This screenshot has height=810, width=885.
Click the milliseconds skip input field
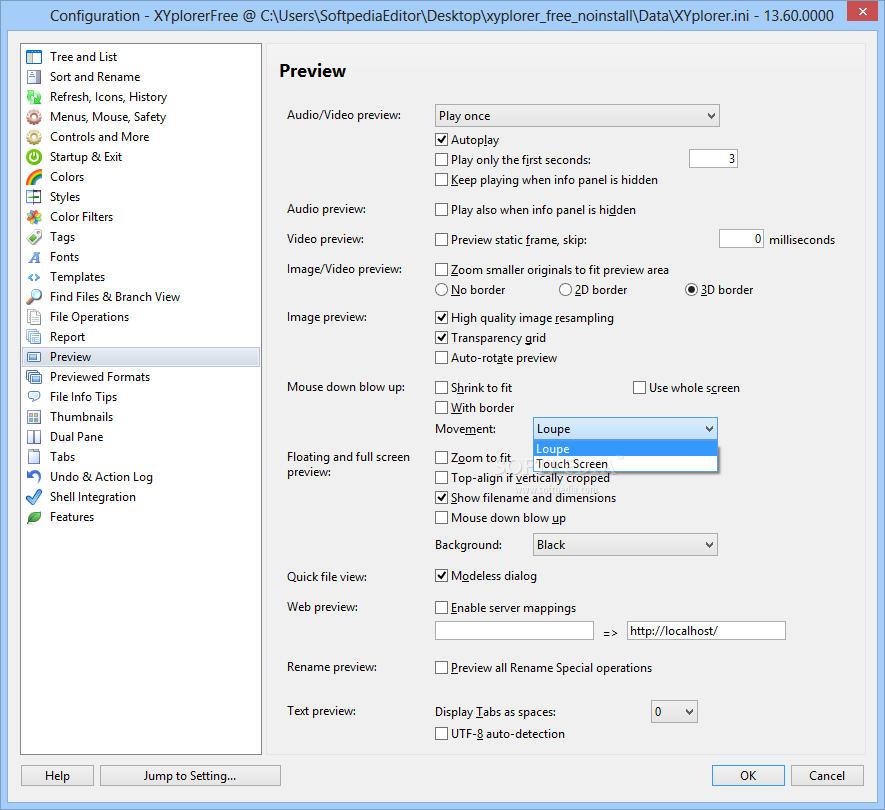(x=741, y=239)
